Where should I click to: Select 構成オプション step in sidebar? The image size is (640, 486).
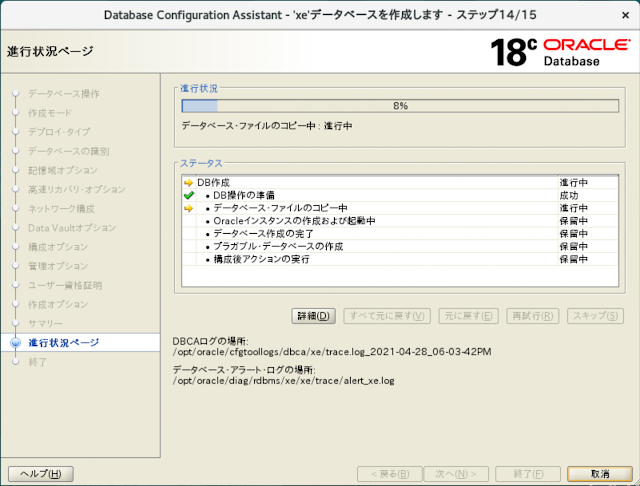tap(58, 247)
